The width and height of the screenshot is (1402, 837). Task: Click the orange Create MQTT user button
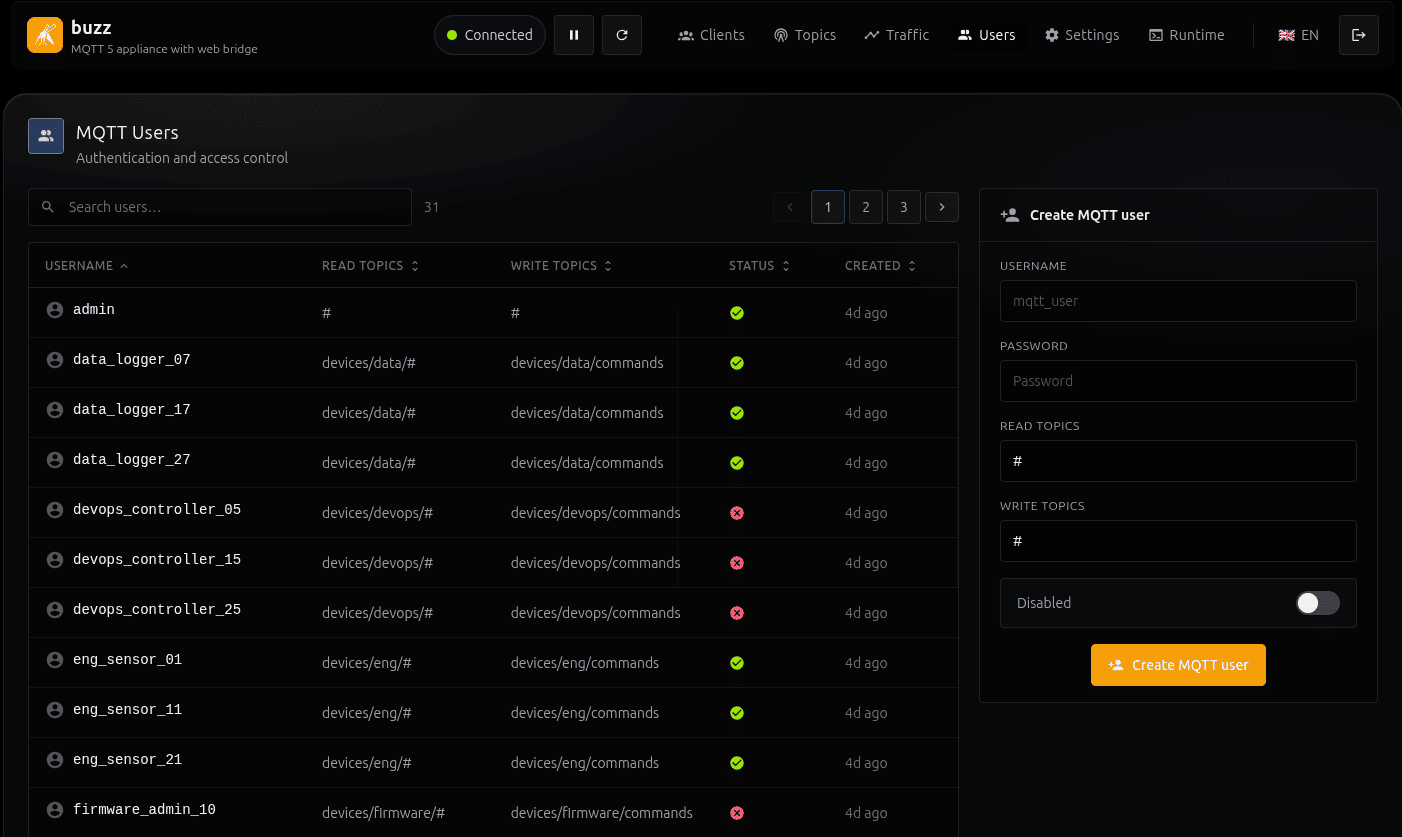pos(1178,665)
